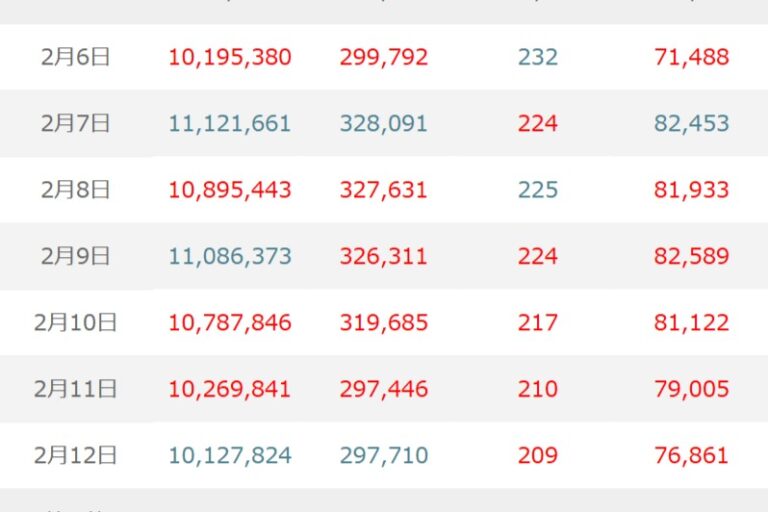Select the 71,488 value
This screenshot has height=512, width=768.
(x=691, y=57)
